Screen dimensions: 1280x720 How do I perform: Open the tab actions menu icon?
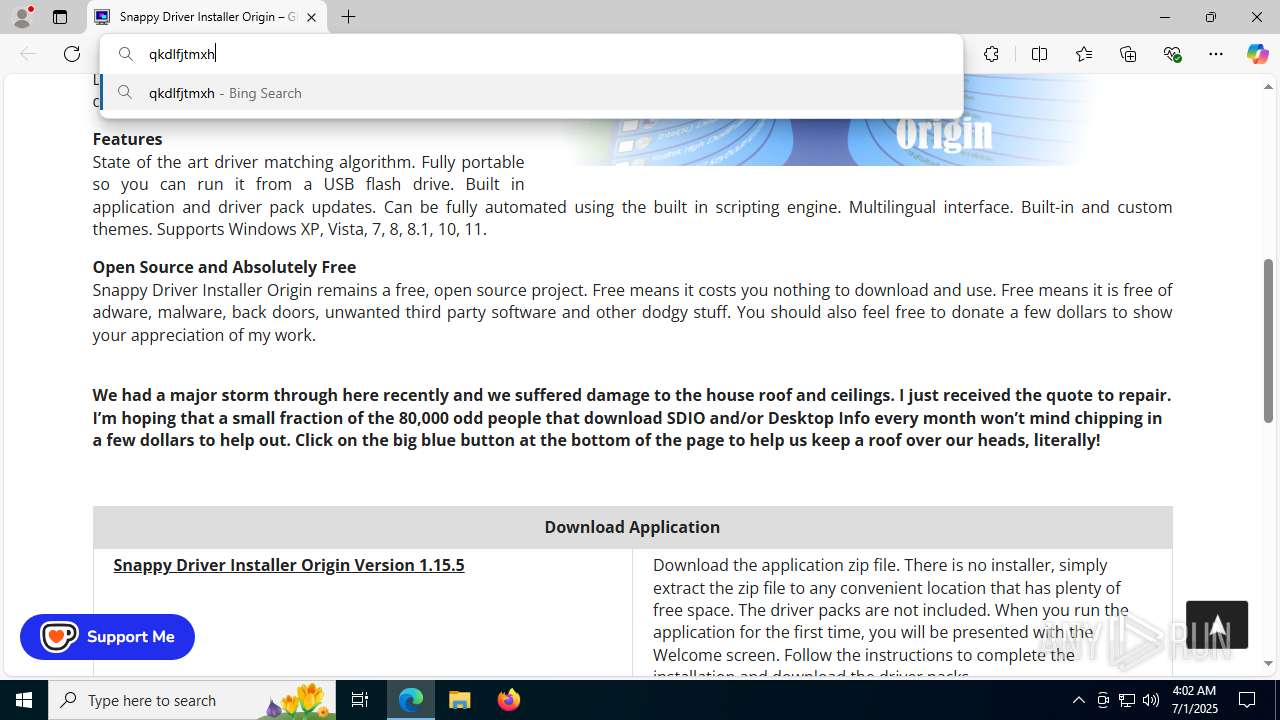click(60, 17)
